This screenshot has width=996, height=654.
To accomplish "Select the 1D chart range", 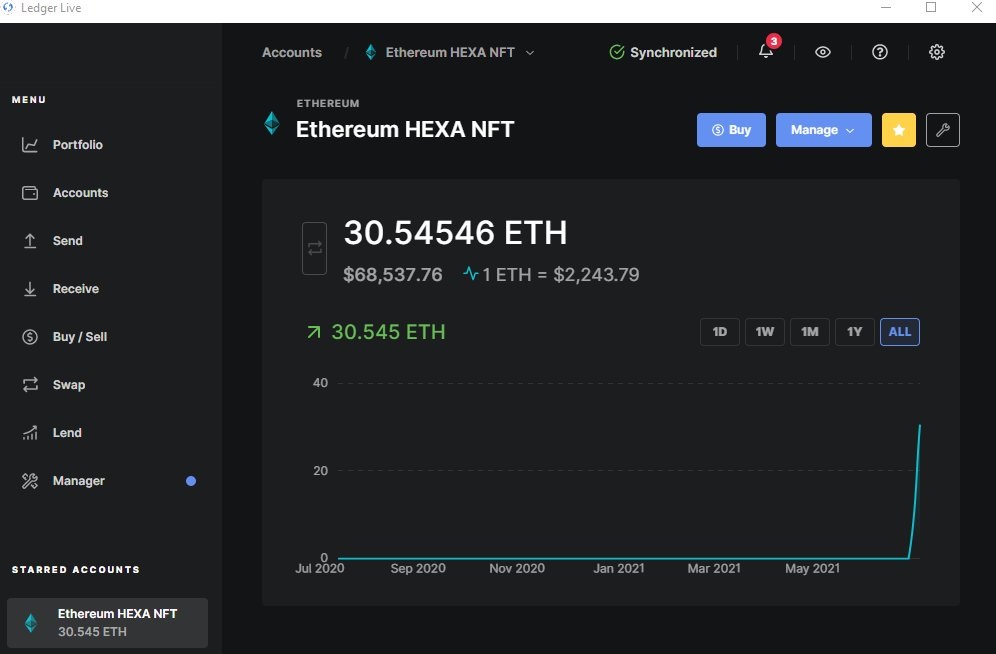I will coord(720,332).
